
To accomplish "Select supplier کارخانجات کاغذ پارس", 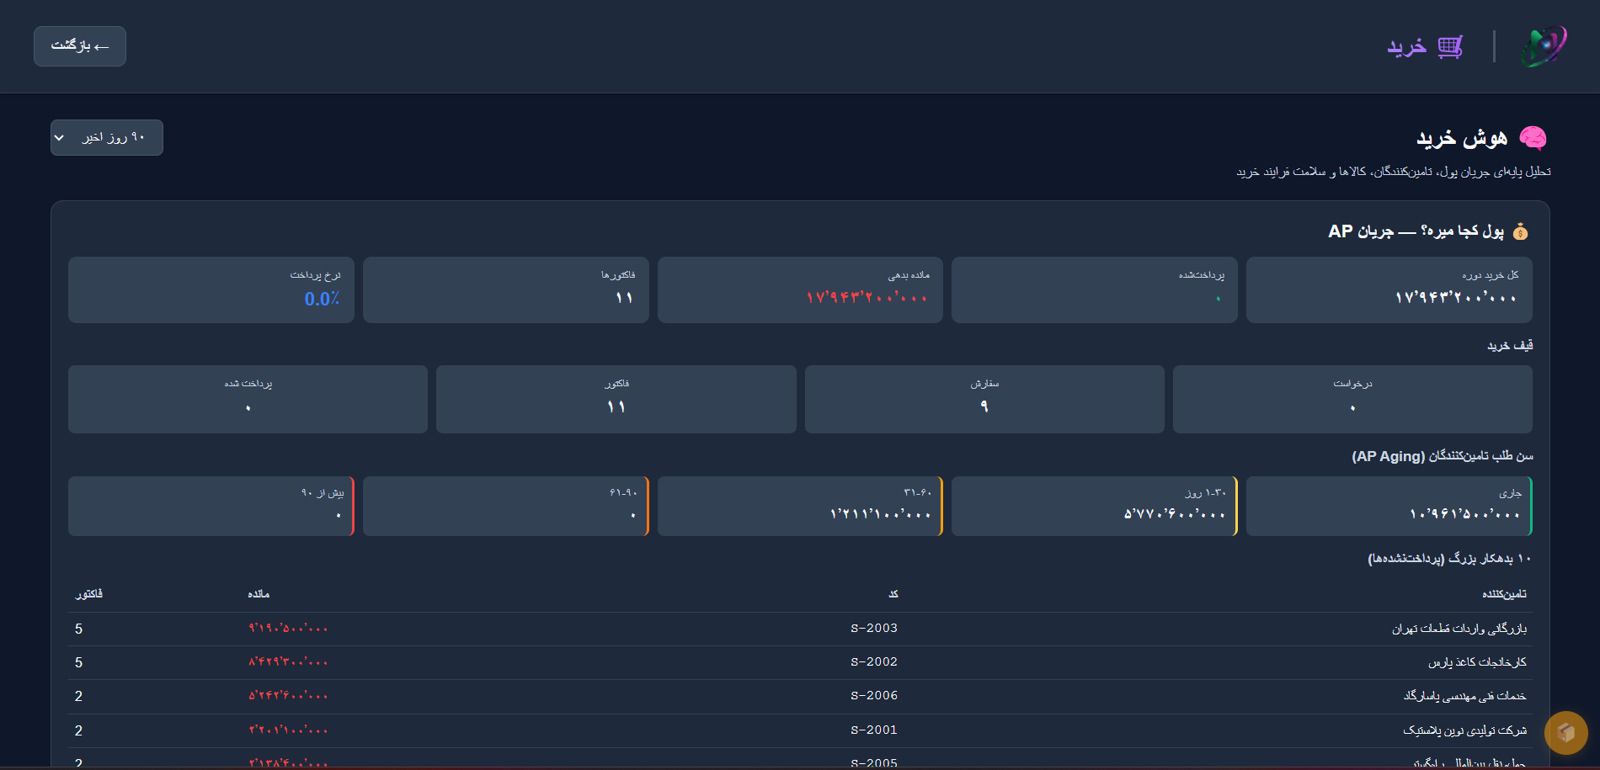I will pos(1477,662).
